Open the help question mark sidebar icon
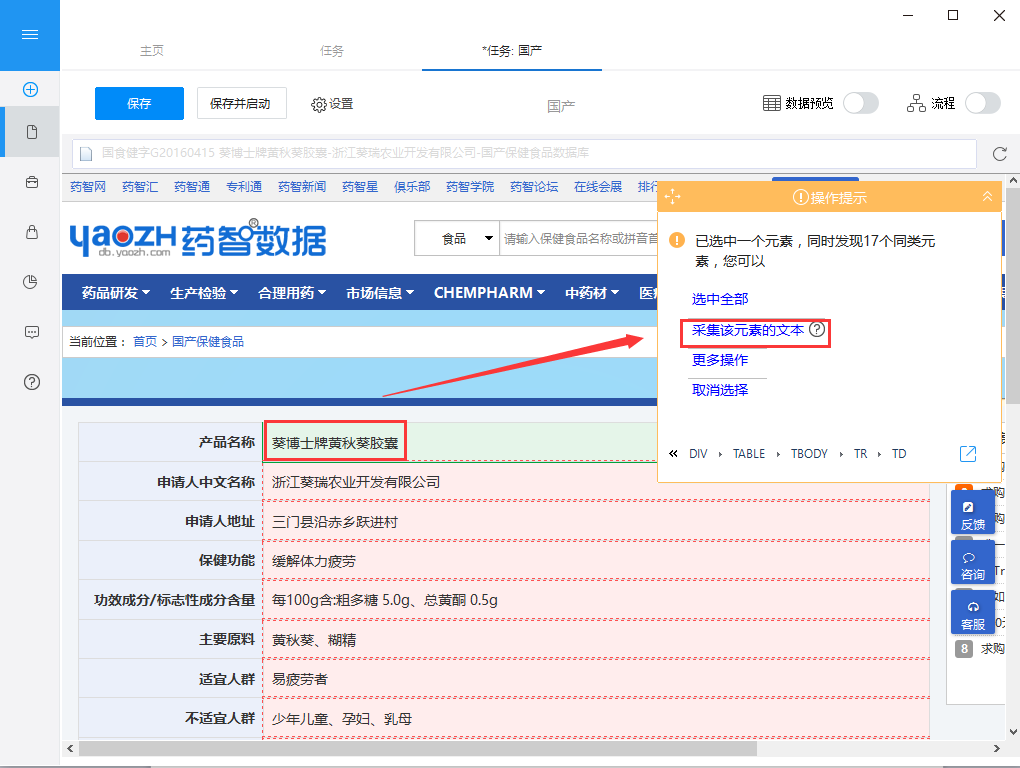1020x768 pixels. pos(31,382)
